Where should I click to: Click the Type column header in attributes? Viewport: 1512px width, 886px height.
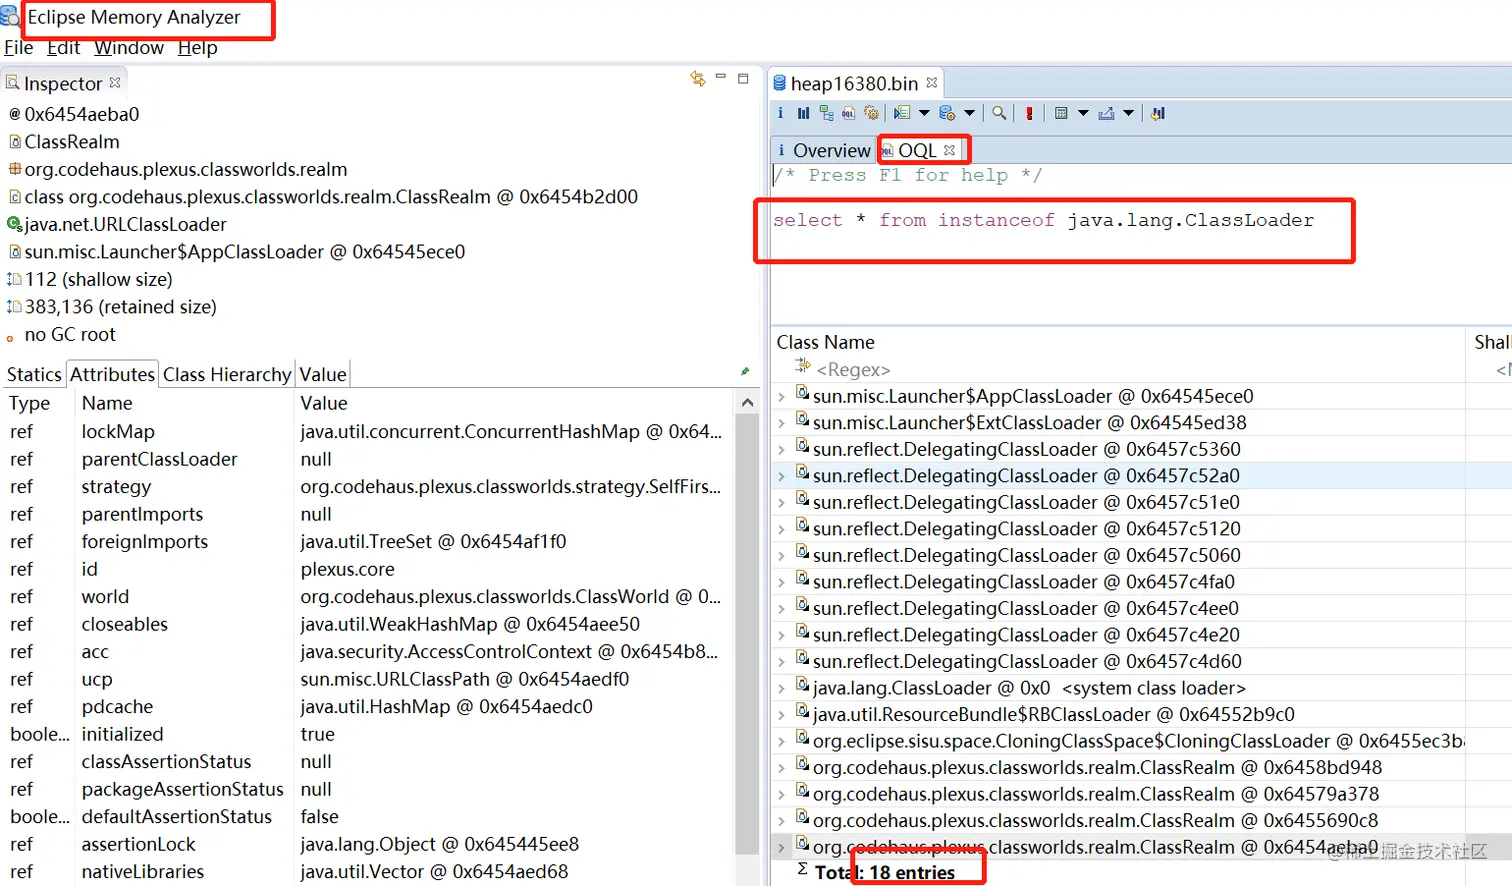coord(39,403)
